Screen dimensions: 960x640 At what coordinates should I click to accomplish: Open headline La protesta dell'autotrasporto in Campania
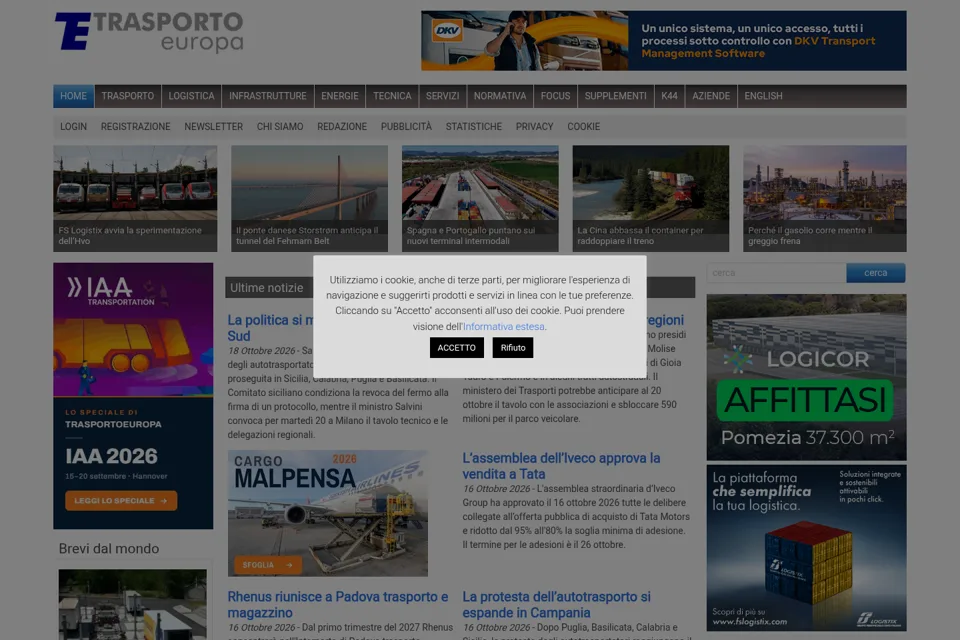(557, 604)
